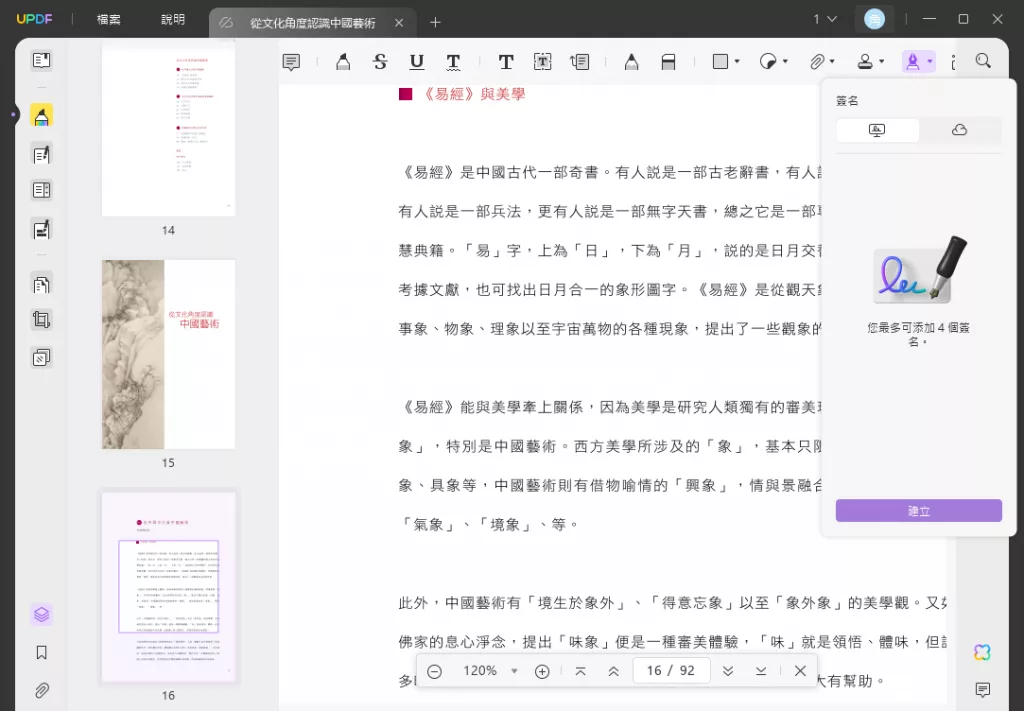The width and height of the screenshot is (1024, 711).
Task: Click the zoom out minus button
Action: 434,671
